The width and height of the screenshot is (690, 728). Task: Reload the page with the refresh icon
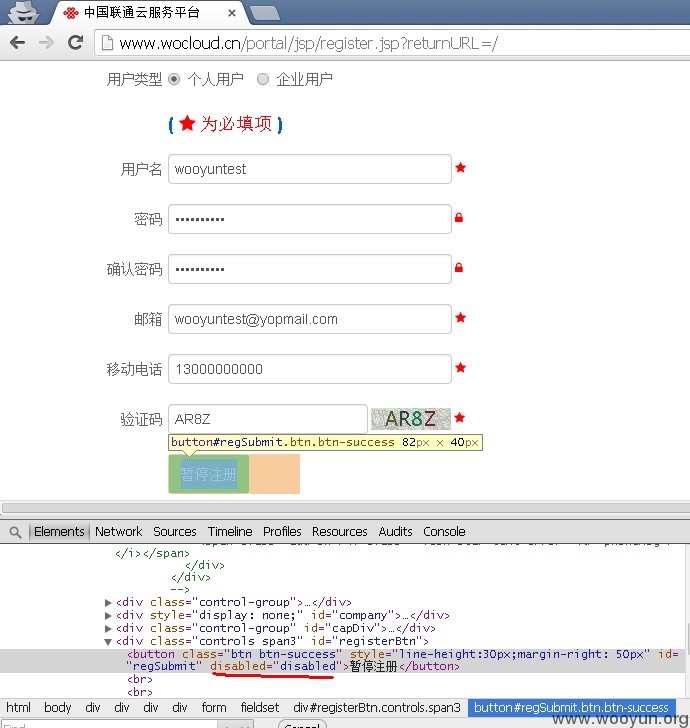75,43
